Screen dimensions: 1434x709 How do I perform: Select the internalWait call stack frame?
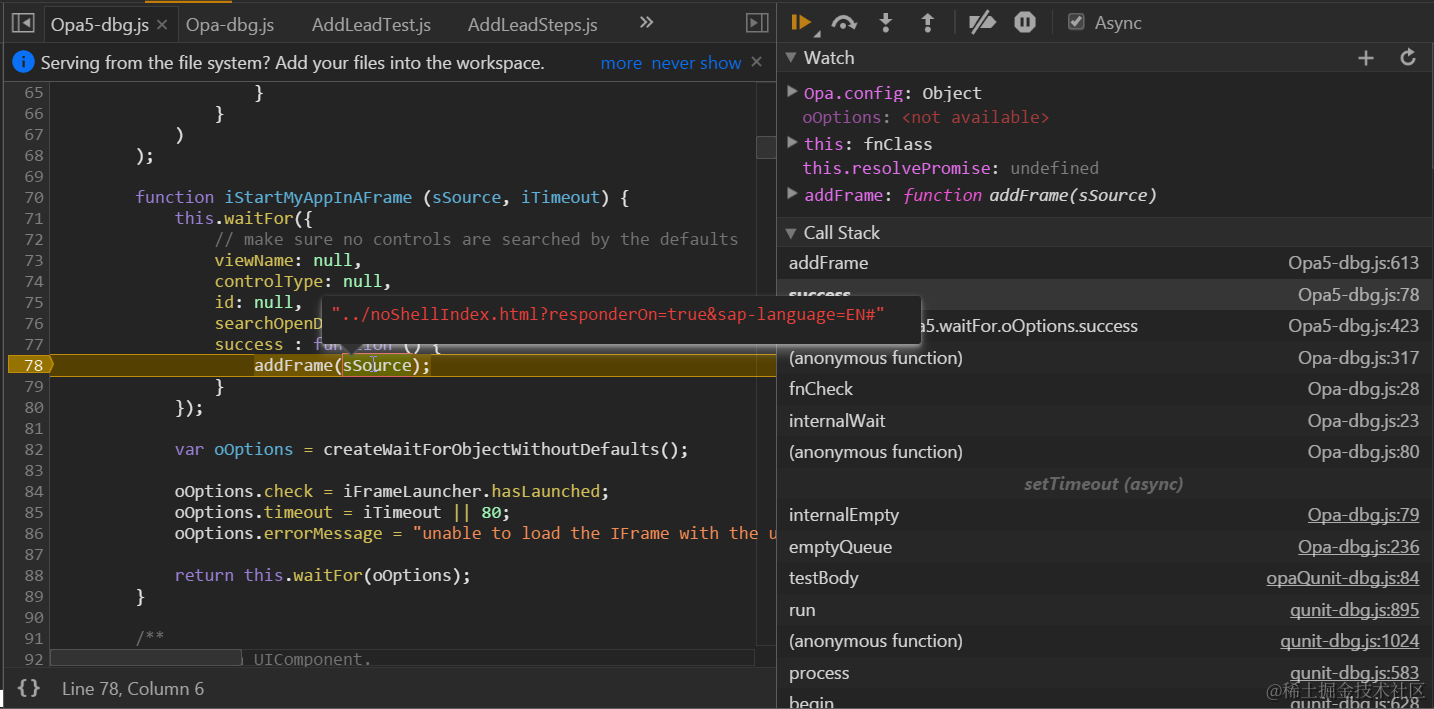tap(1104, 421)
